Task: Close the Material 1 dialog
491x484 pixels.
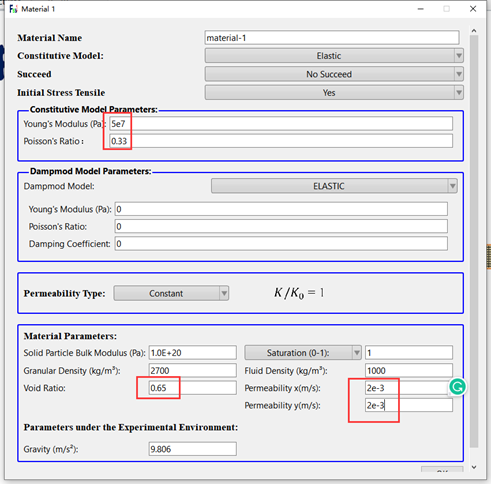Action: tap(473, 9)
